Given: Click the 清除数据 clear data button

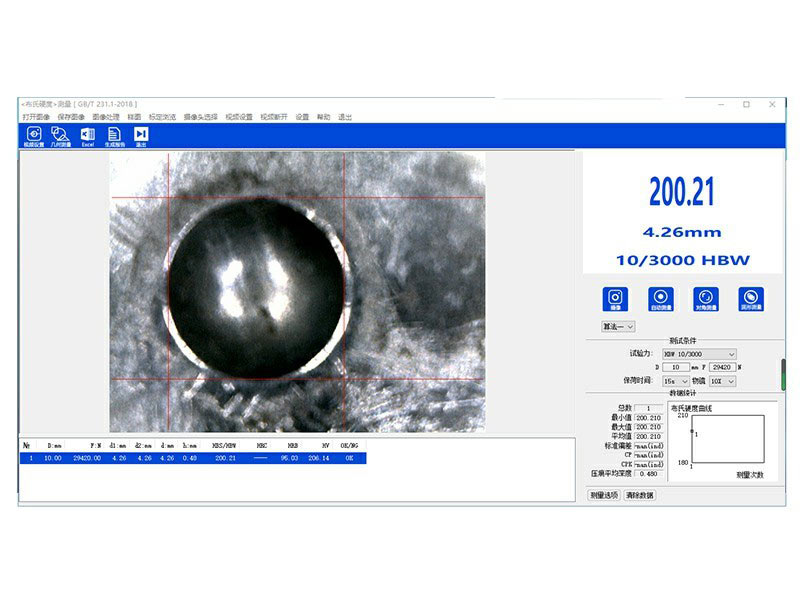Looking at the screenshot, I should pos(640,495).
